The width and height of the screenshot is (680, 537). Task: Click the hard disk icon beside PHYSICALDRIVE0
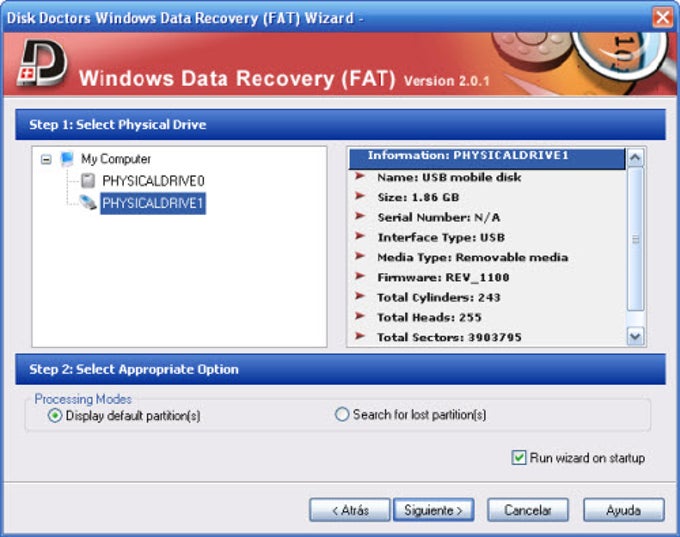coord(88,180)
